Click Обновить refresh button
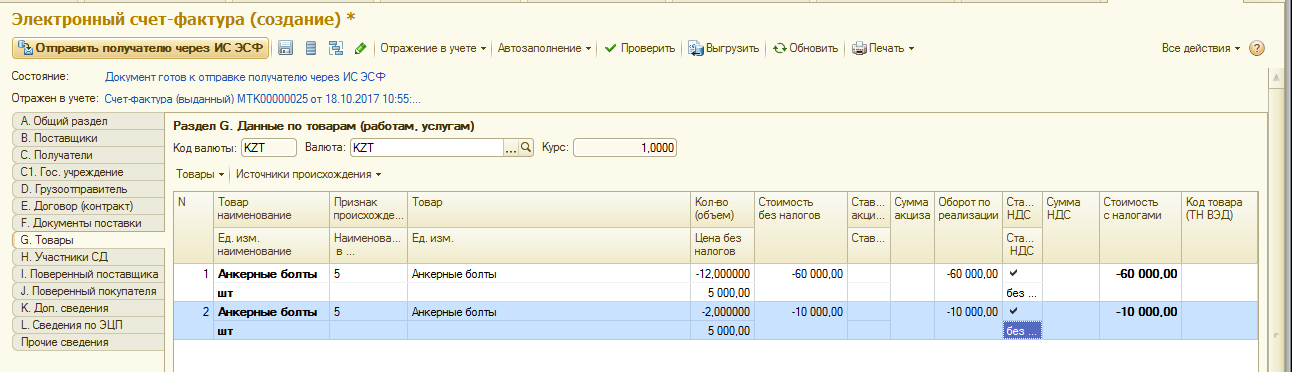Image resolution: width=1292 pixels, height=372 pixels. [x=806, y=48]
